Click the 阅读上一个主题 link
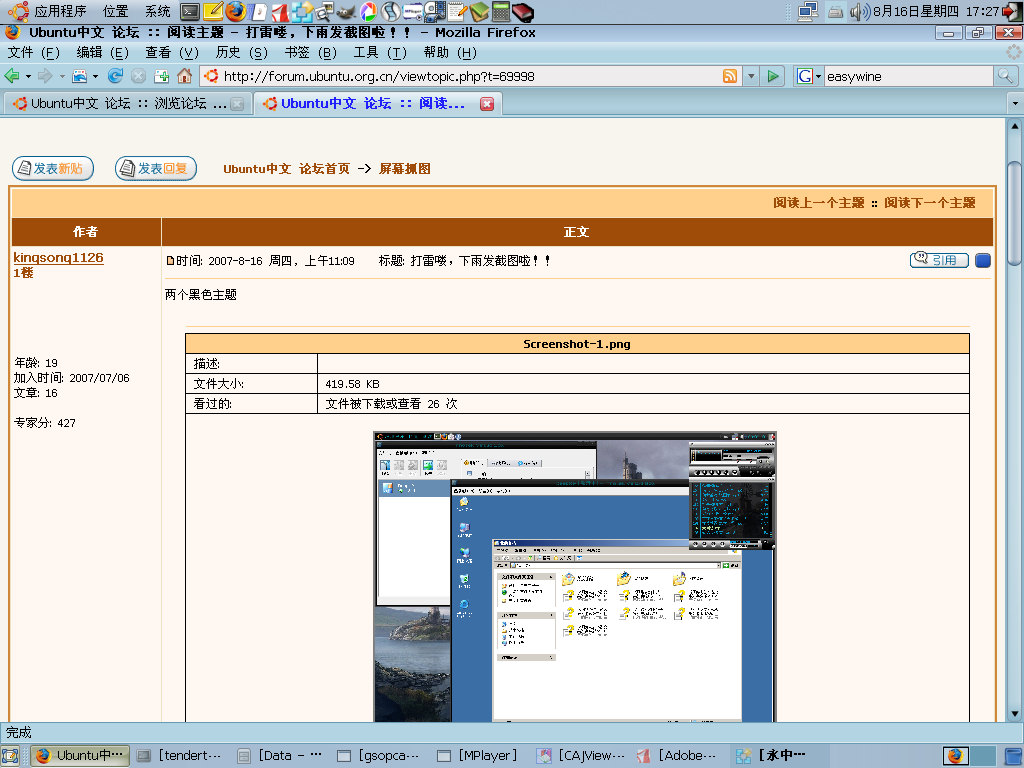Image resolution: width=1024 pixels, height=768 pixels. pyautogui.click(x=818, y=203)
